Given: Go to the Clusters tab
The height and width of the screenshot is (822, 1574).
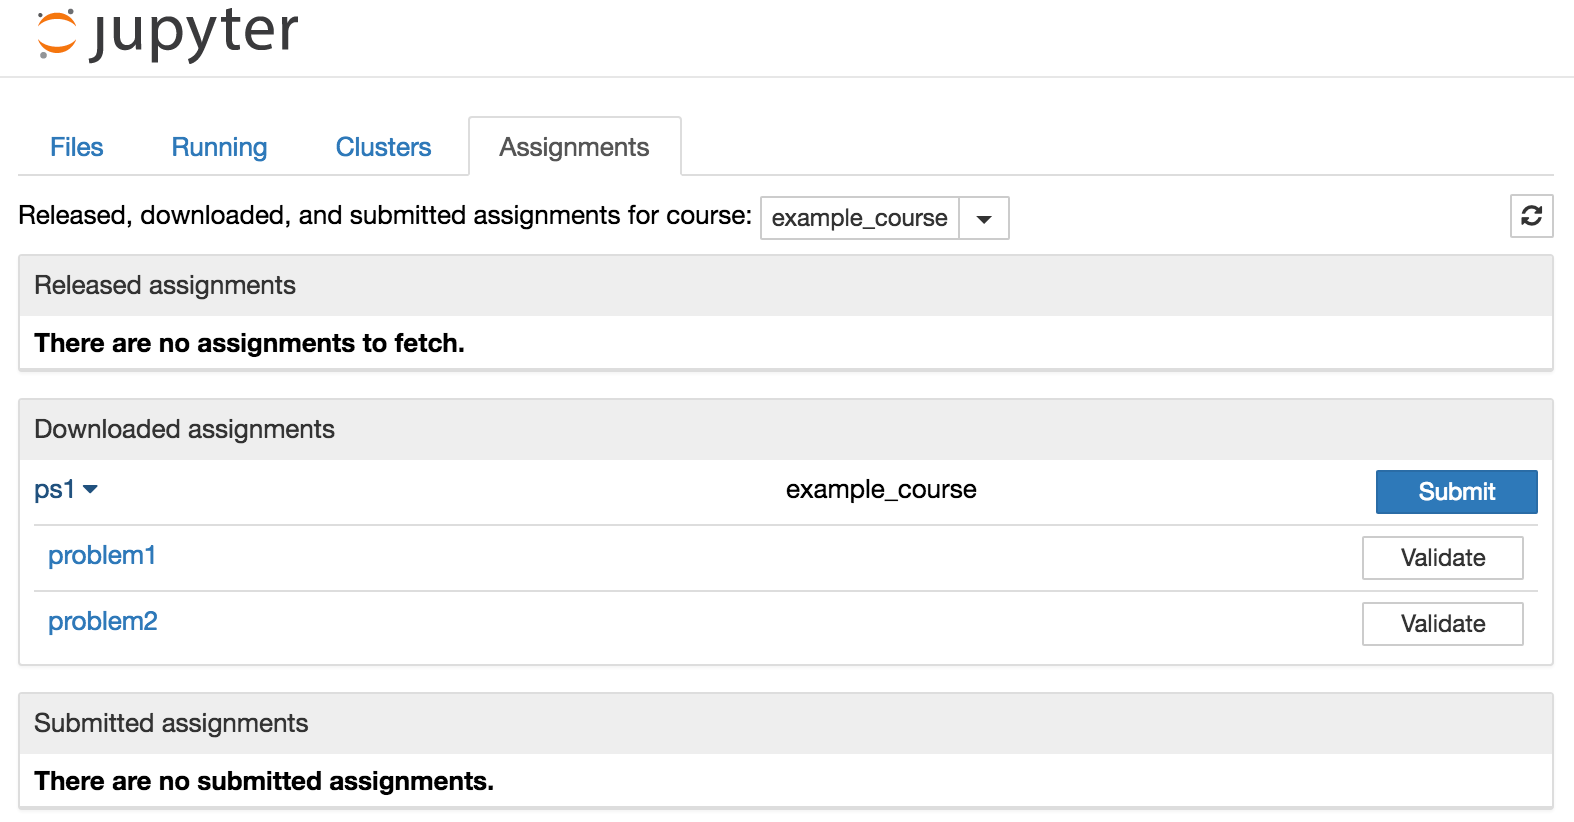Looking at the screenshot, I should [x=383, y=147].
